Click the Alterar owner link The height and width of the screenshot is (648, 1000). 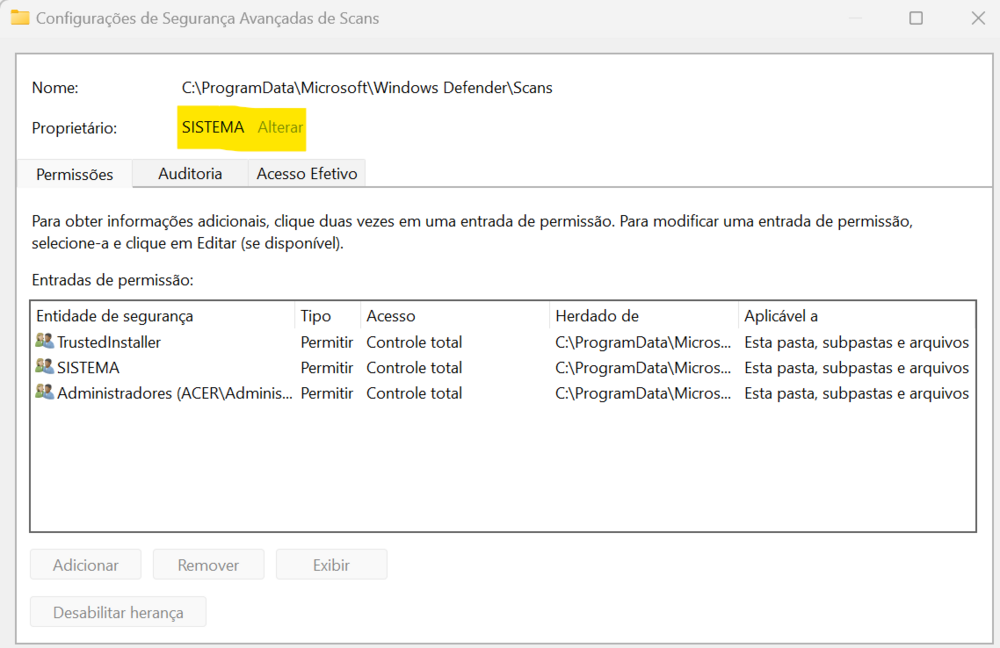pos(280,128)
